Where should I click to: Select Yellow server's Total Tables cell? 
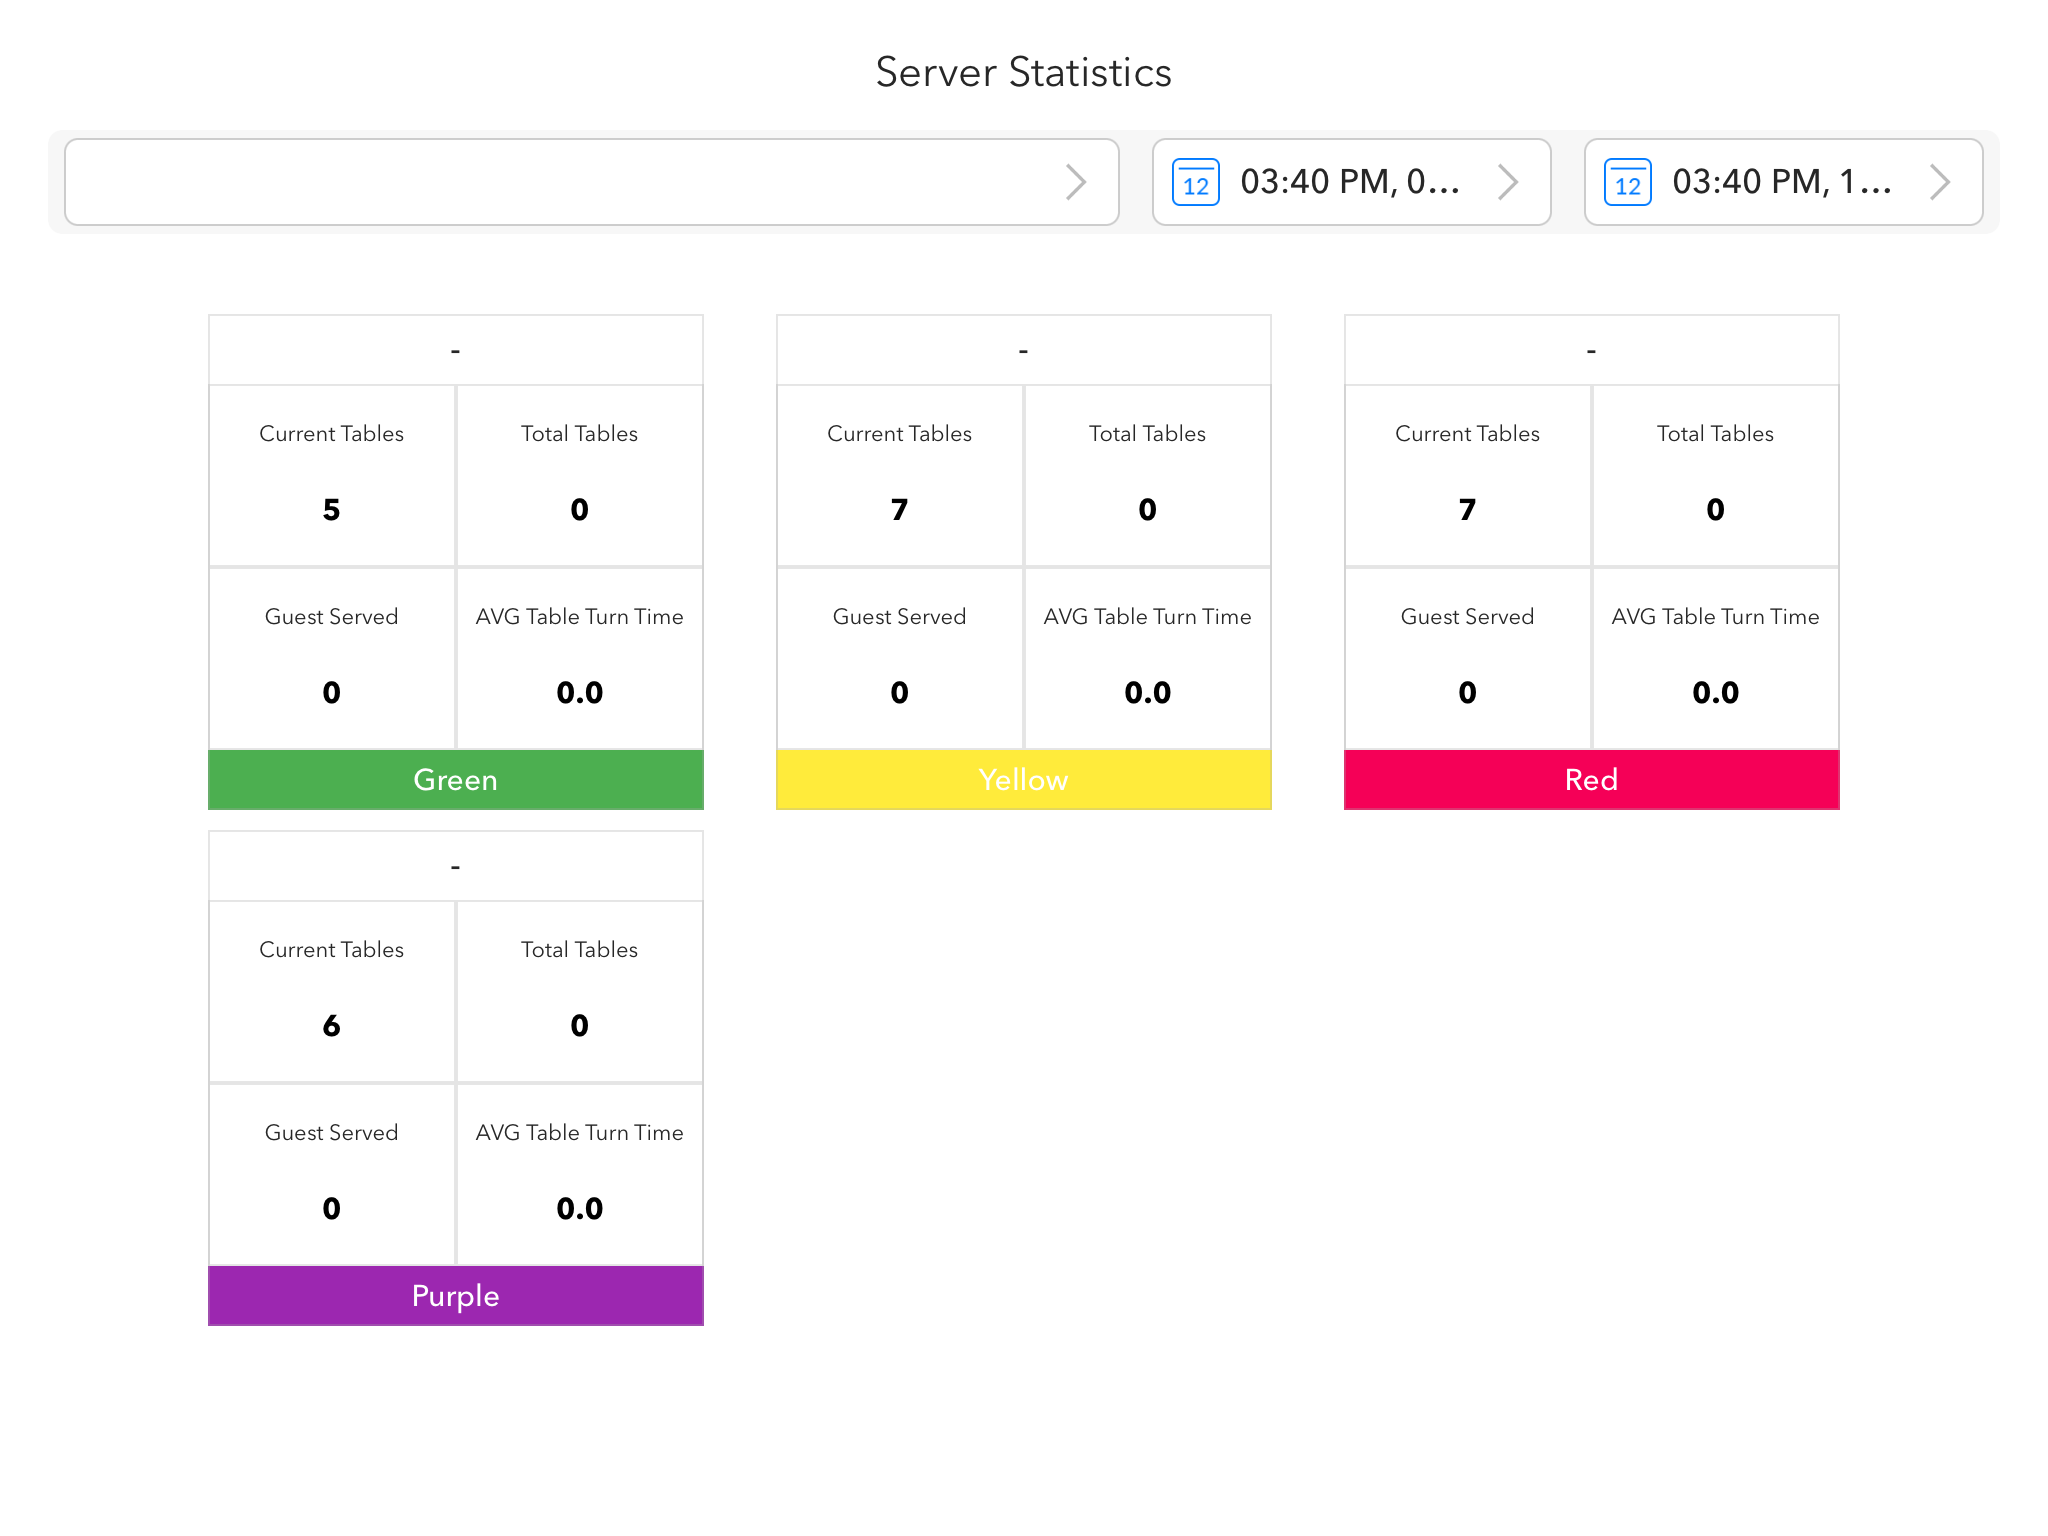coord(1147,476)
